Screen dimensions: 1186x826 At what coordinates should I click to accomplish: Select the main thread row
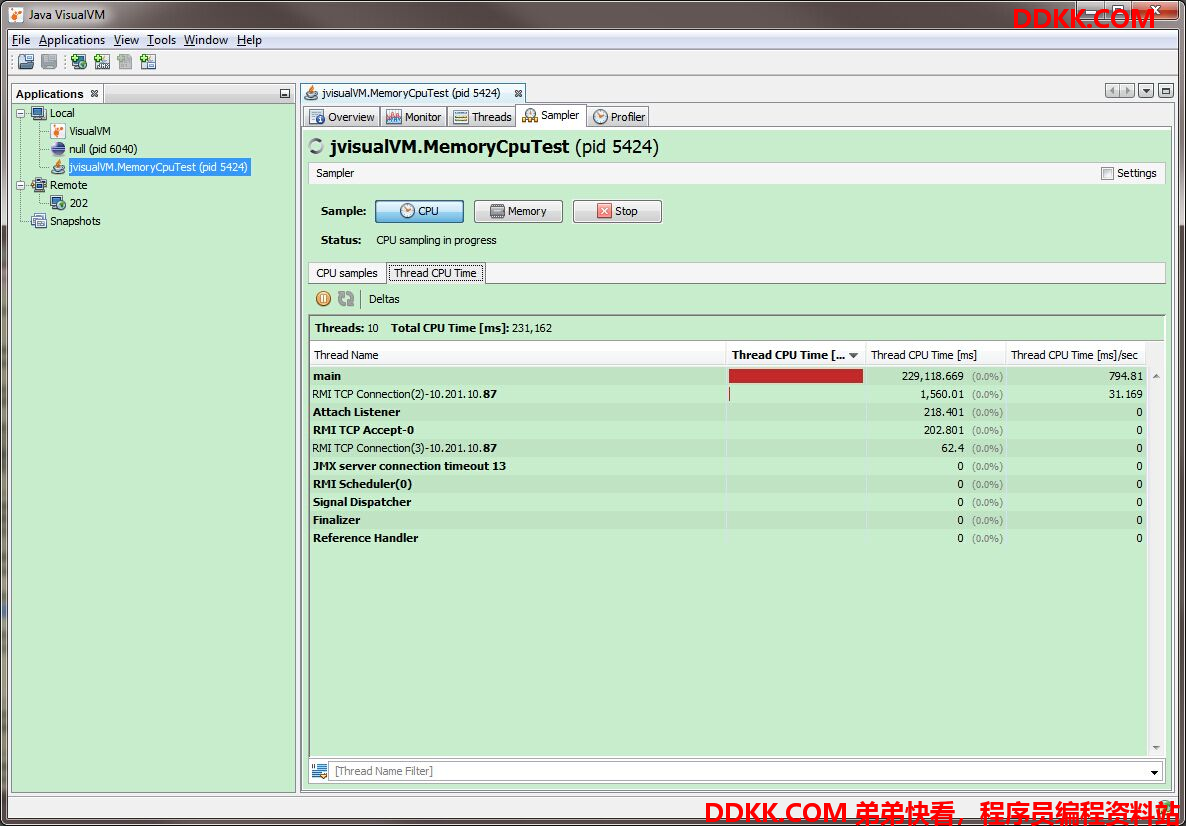[x=728, y=376]
